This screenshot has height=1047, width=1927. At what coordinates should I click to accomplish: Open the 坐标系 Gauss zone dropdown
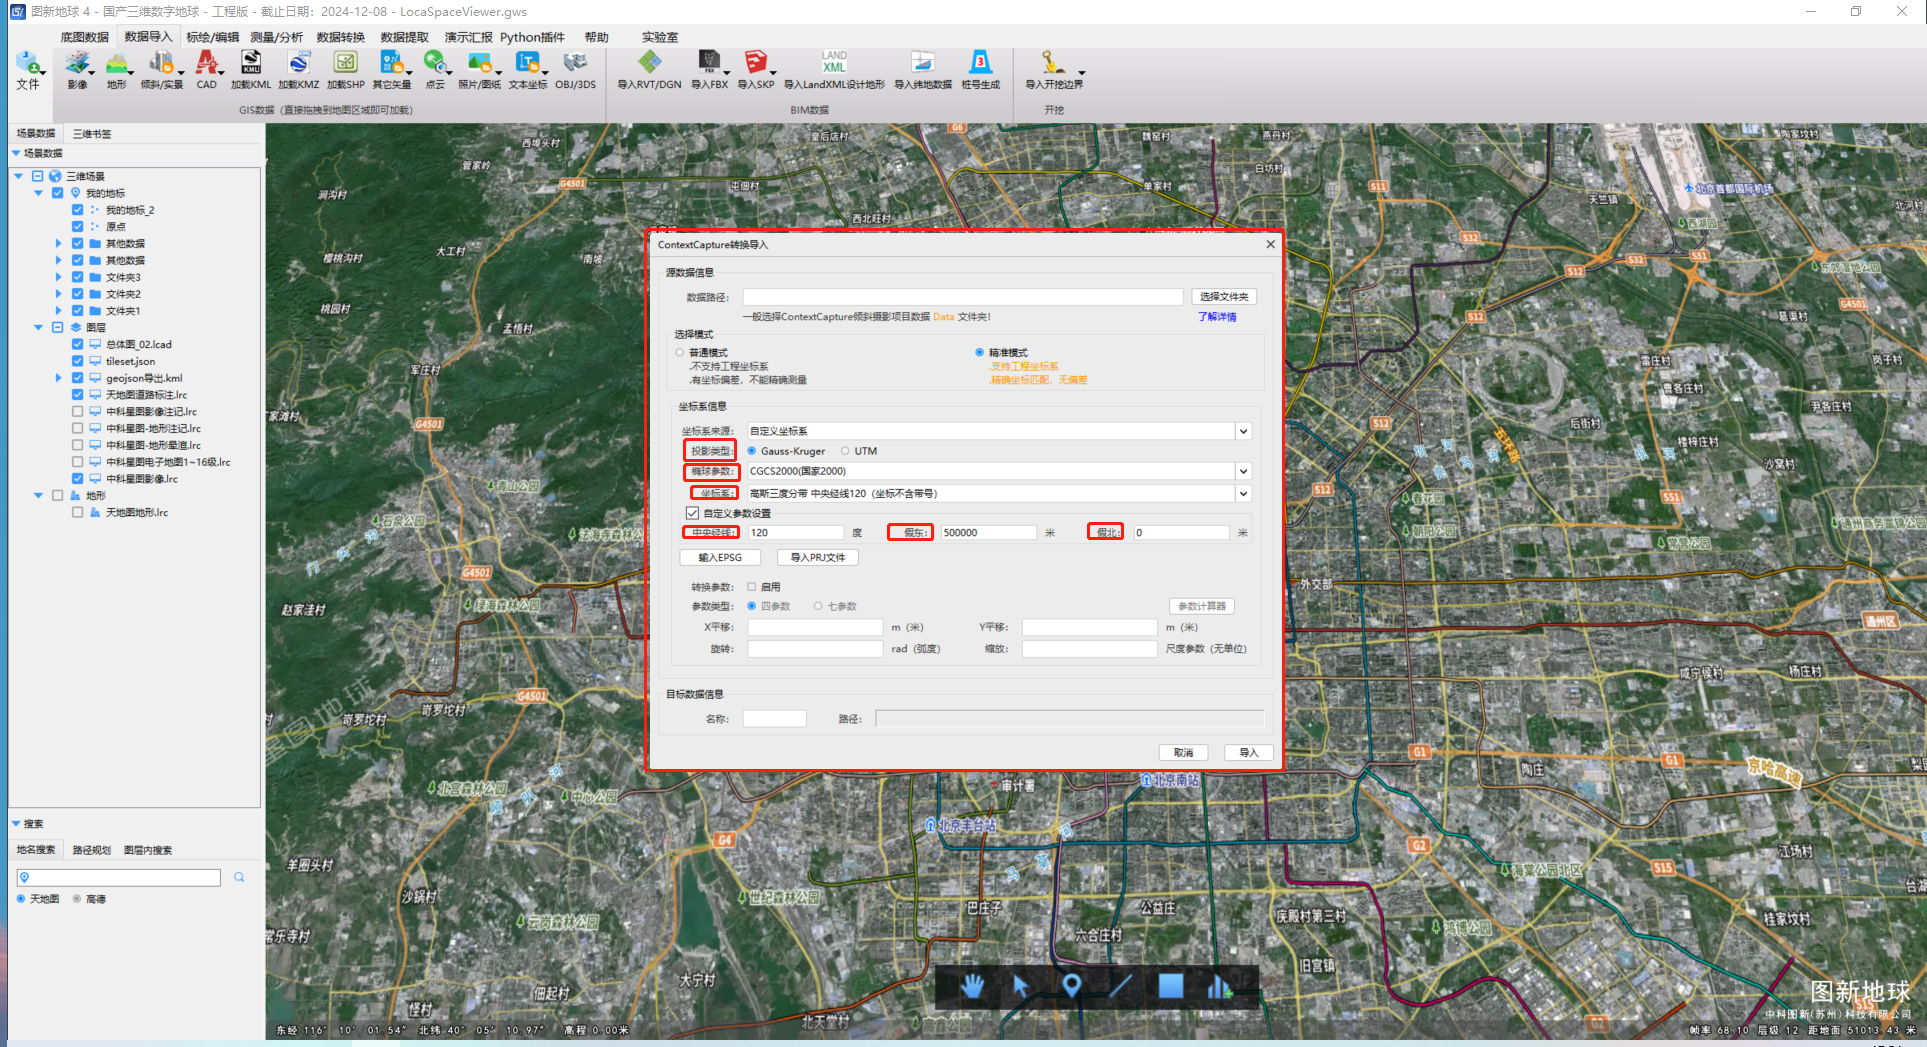coord(1243,493)
